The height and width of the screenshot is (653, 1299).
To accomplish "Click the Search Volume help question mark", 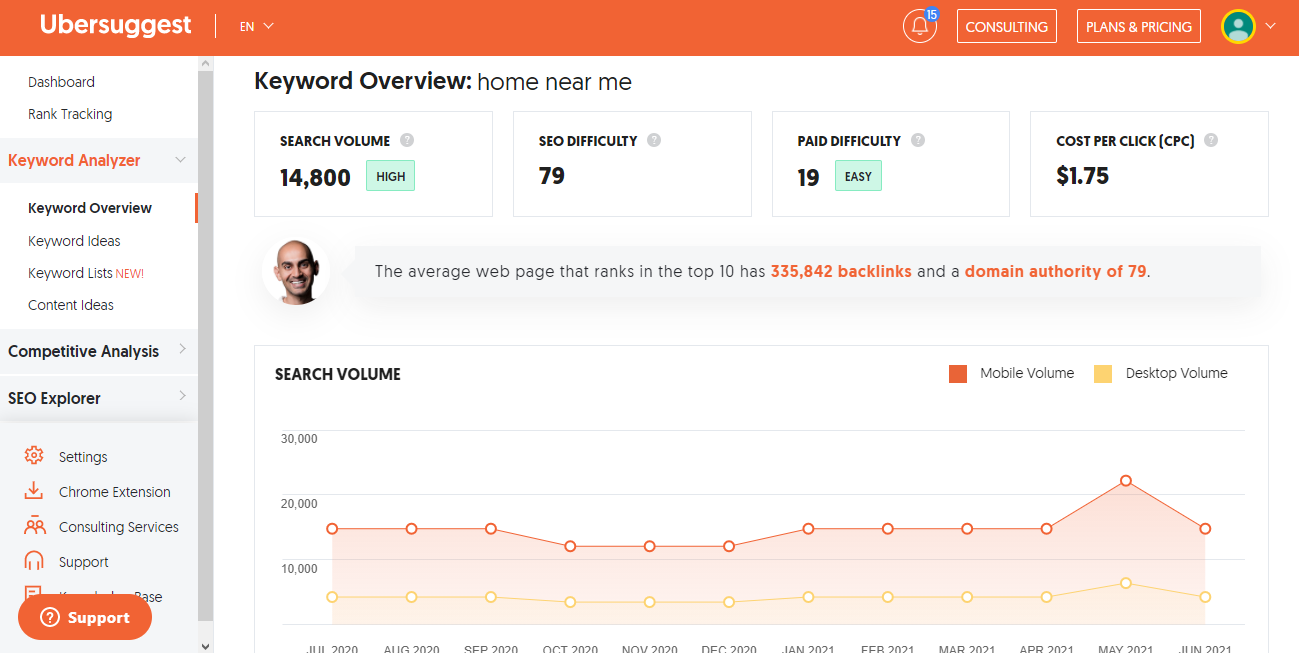I will click(407, 140).
